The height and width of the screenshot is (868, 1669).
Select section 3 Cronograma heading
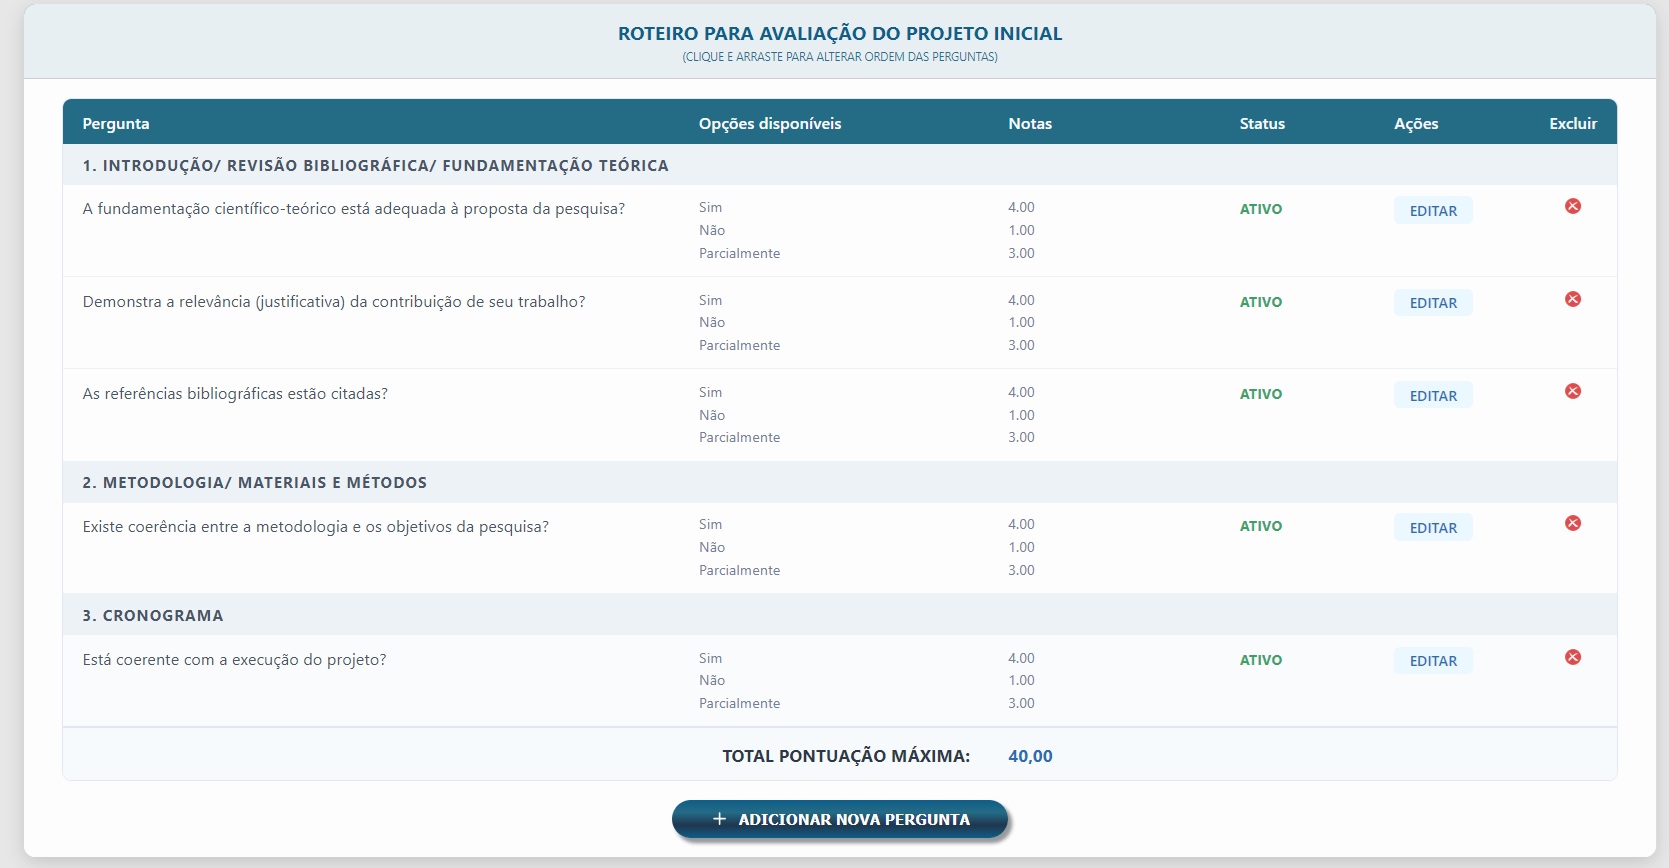[153, 616]
